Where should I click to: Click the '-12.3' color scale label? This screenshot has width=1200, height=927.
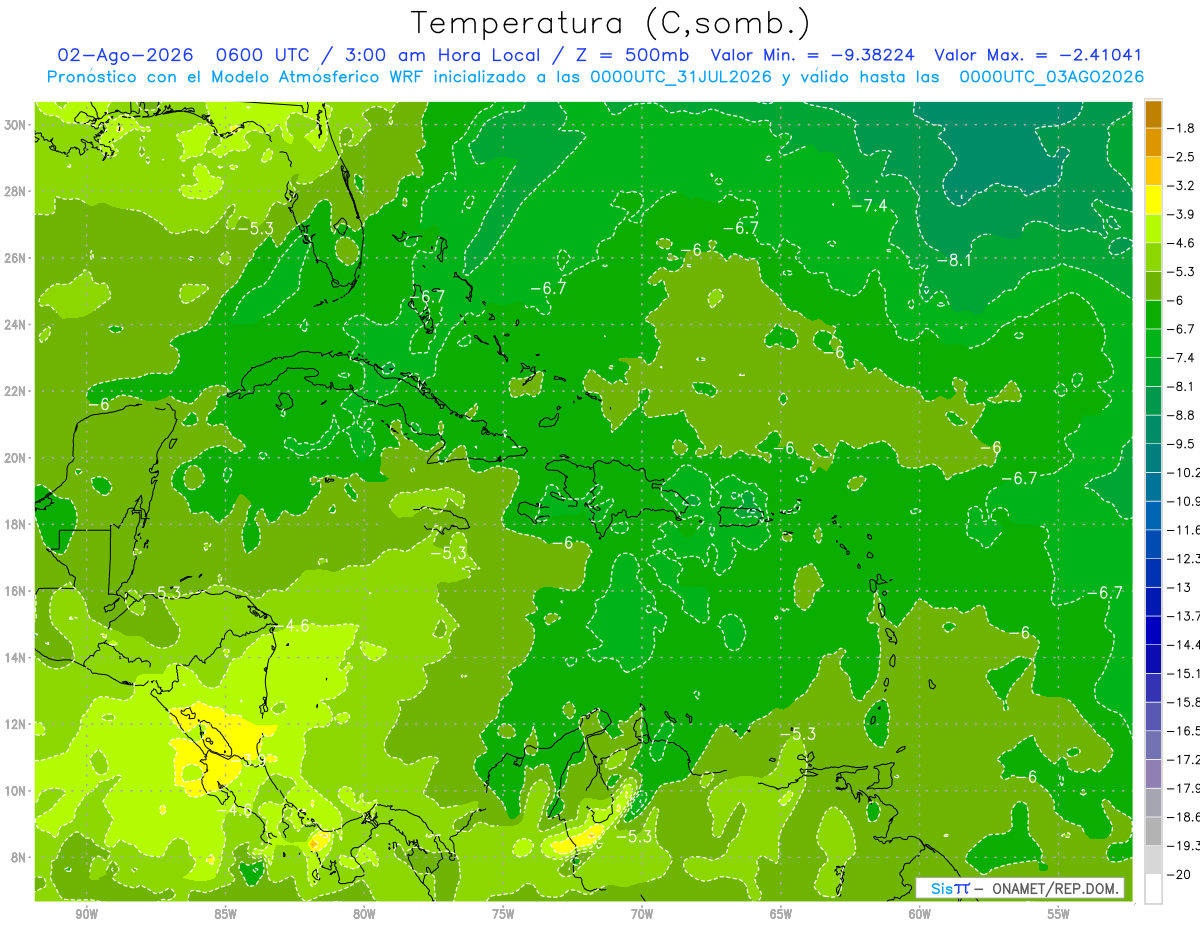1182,558
